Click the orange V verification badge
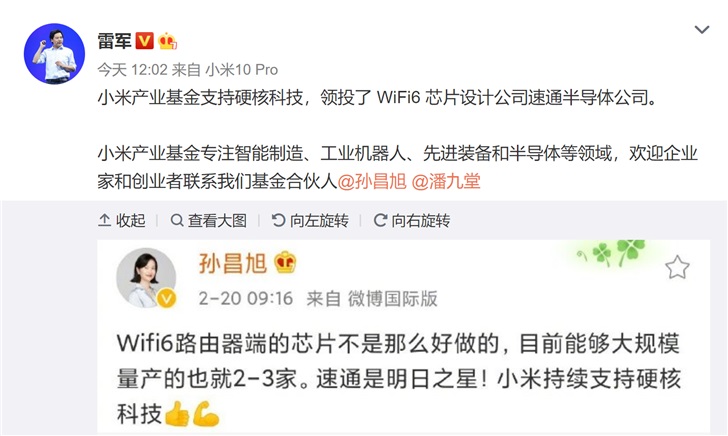728x436 pixels. click(x=144, y=41)
